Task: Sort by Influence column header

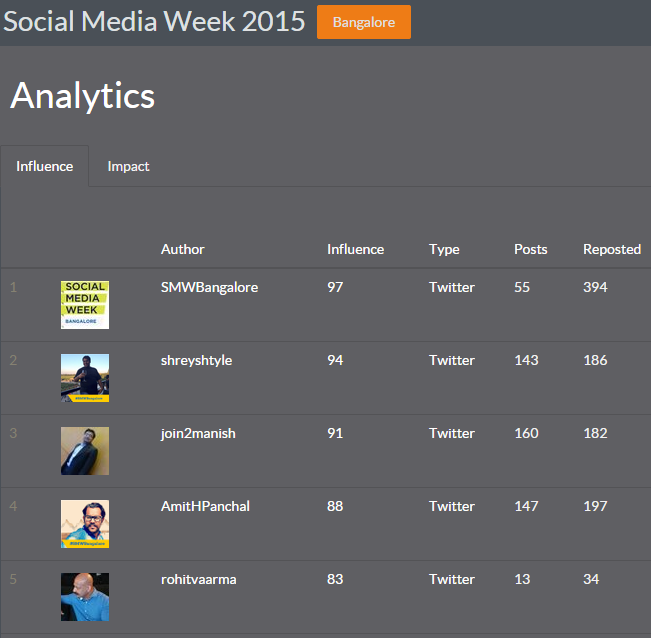Action: pyautogui.click(x=355, y=249)
